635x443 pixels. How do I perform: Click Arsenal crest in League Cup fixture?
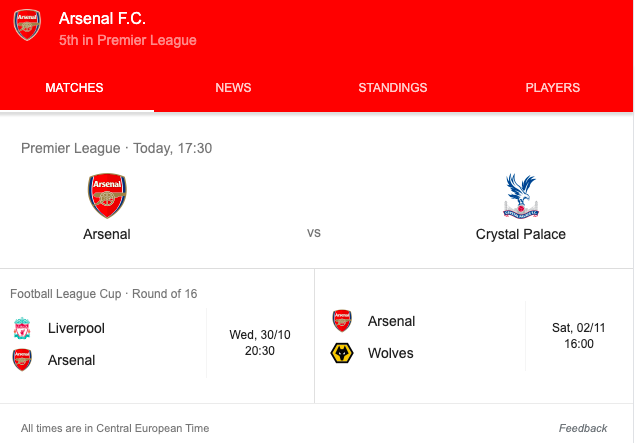point(22,360)
